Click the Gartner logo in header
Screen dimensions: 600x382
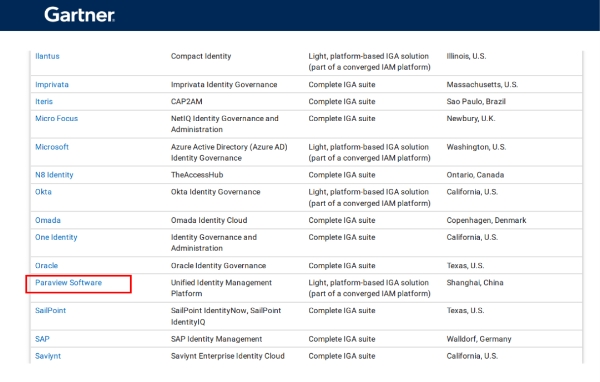coord(79,15)
